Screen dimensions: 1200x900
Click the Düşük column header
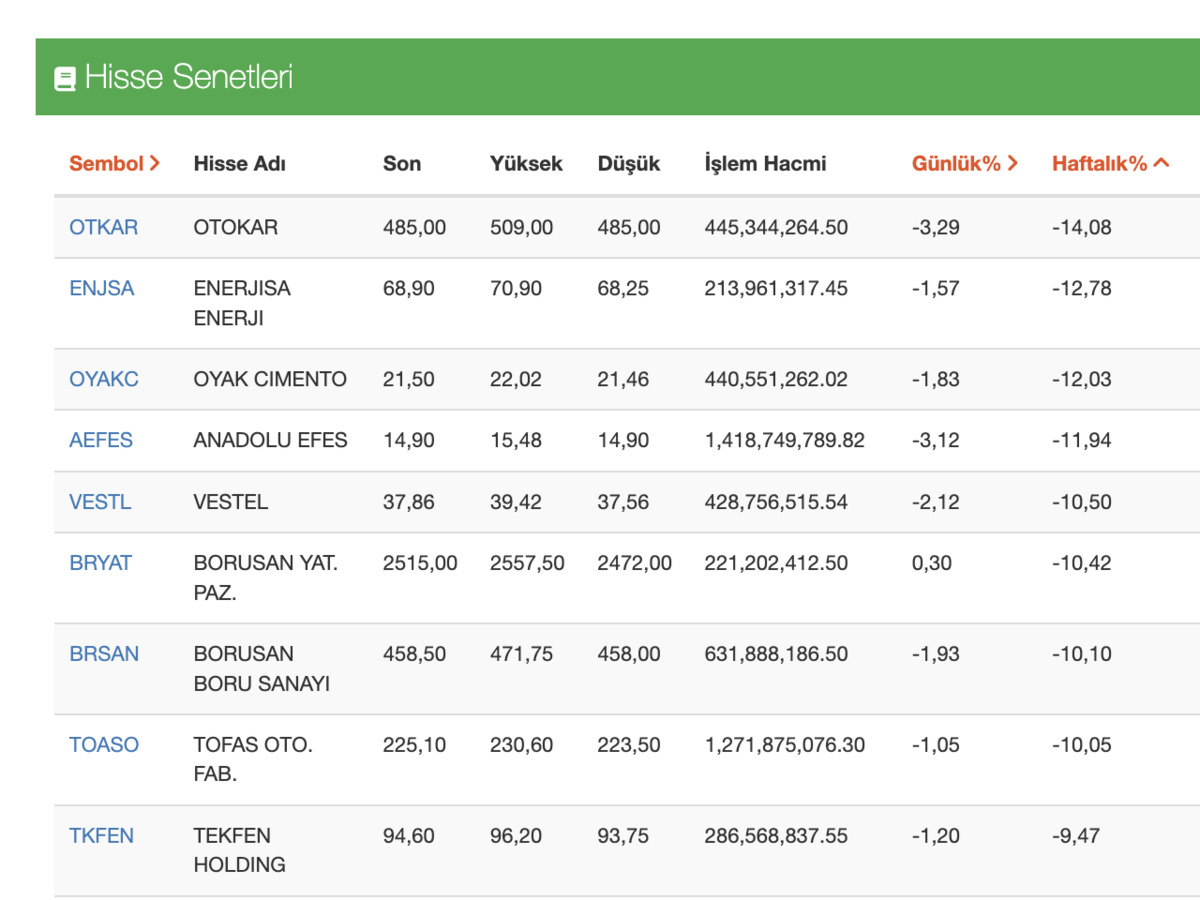[x=629, y=164]
